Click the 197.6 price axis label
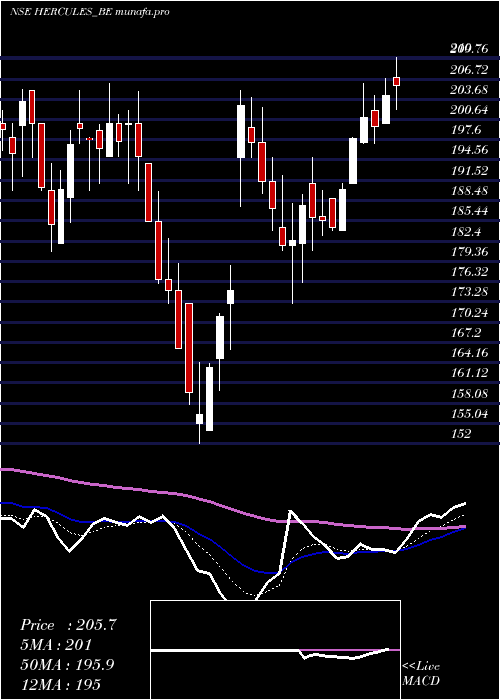500x700 pixels. pos(466,130)
